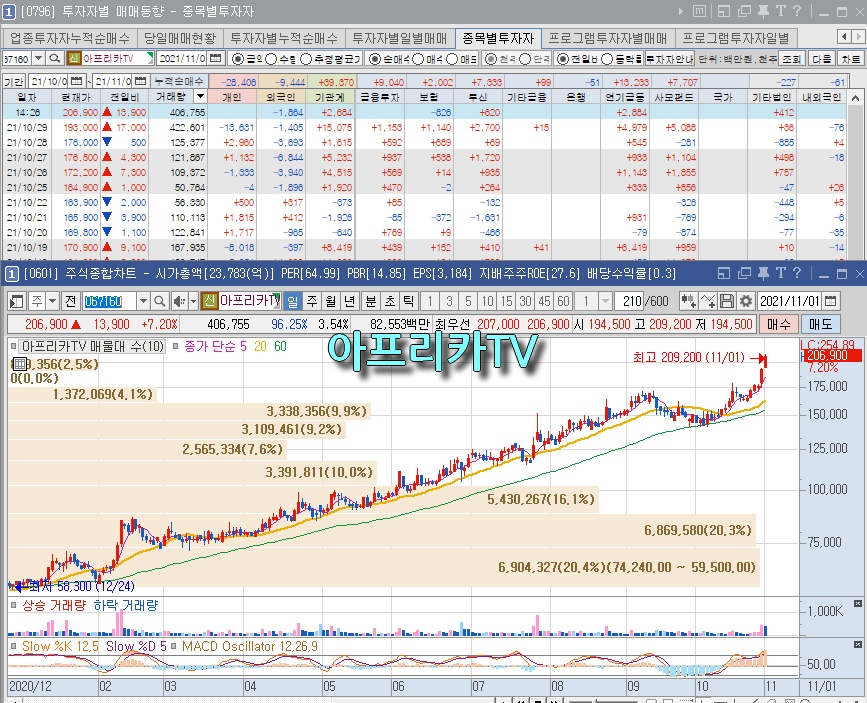Select 주 weekly chart period
The width and height of the screenshot is (867, 703).
(312, 301)
